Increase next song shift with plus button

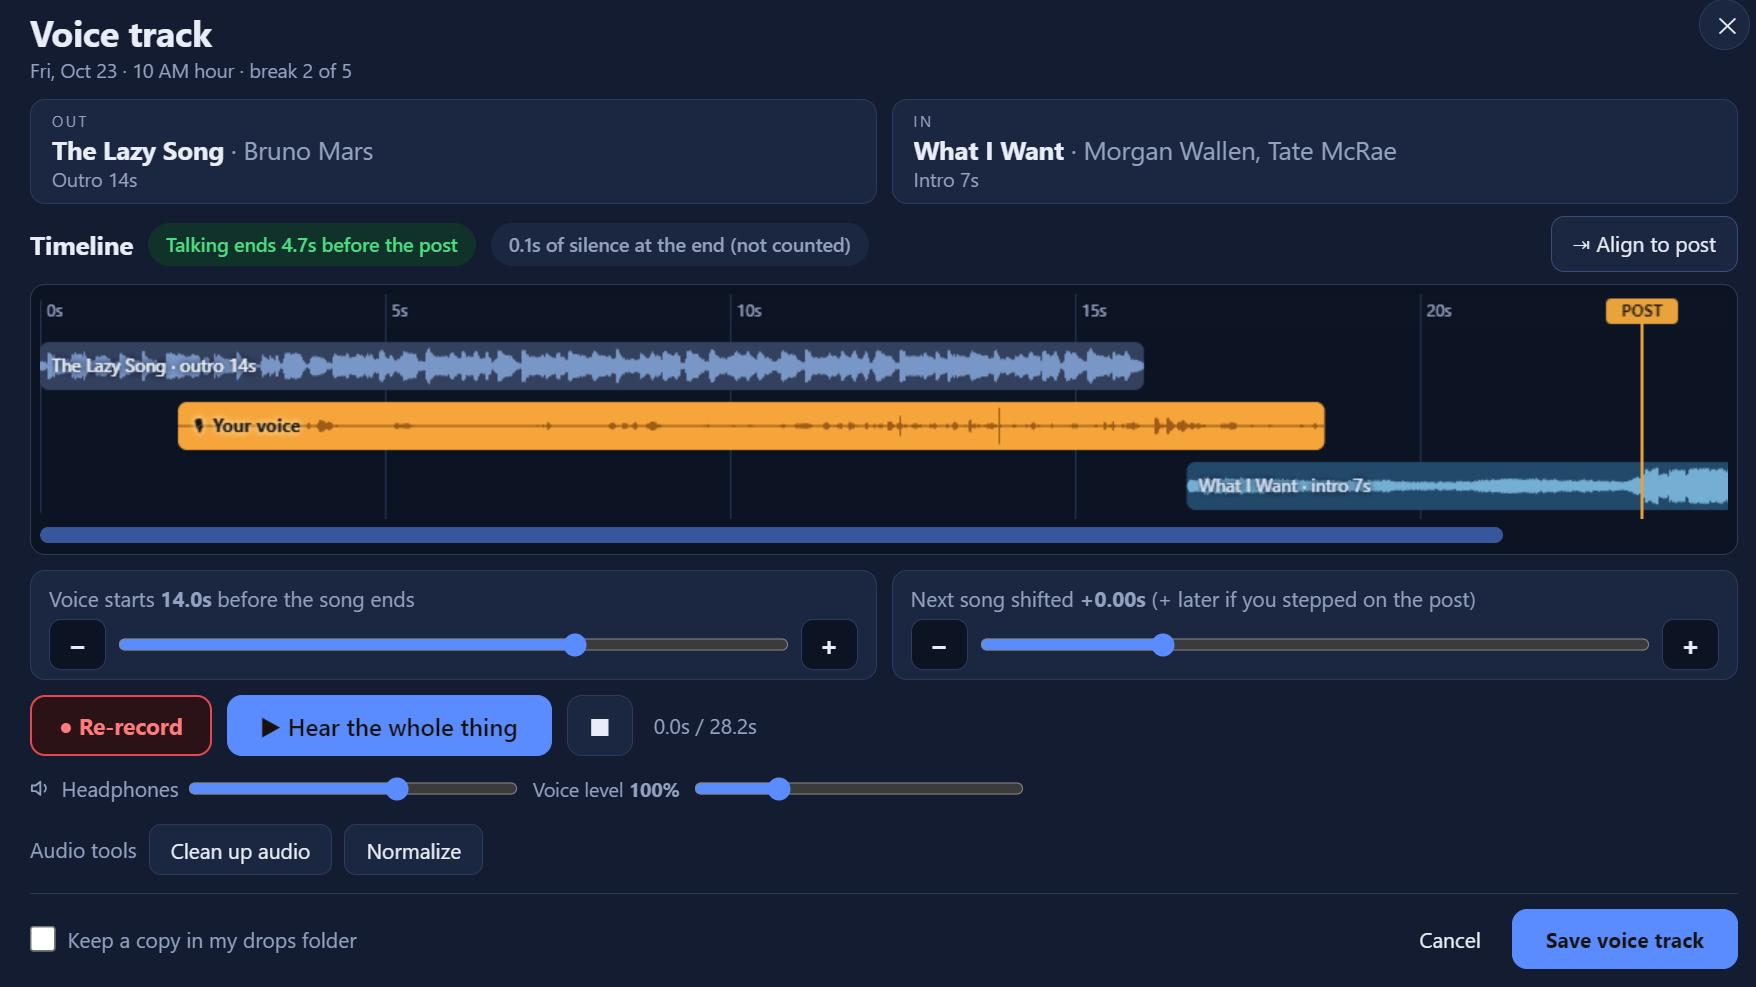(1690, 645)
